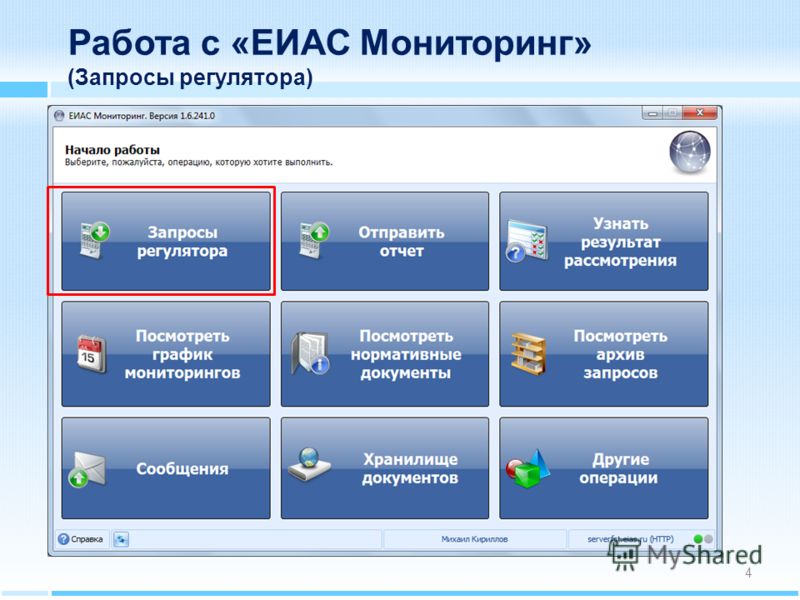The image size is (800, 600).
Task: Close the ЕИАС Мониторинг window
Action: [x=701, y=113]
